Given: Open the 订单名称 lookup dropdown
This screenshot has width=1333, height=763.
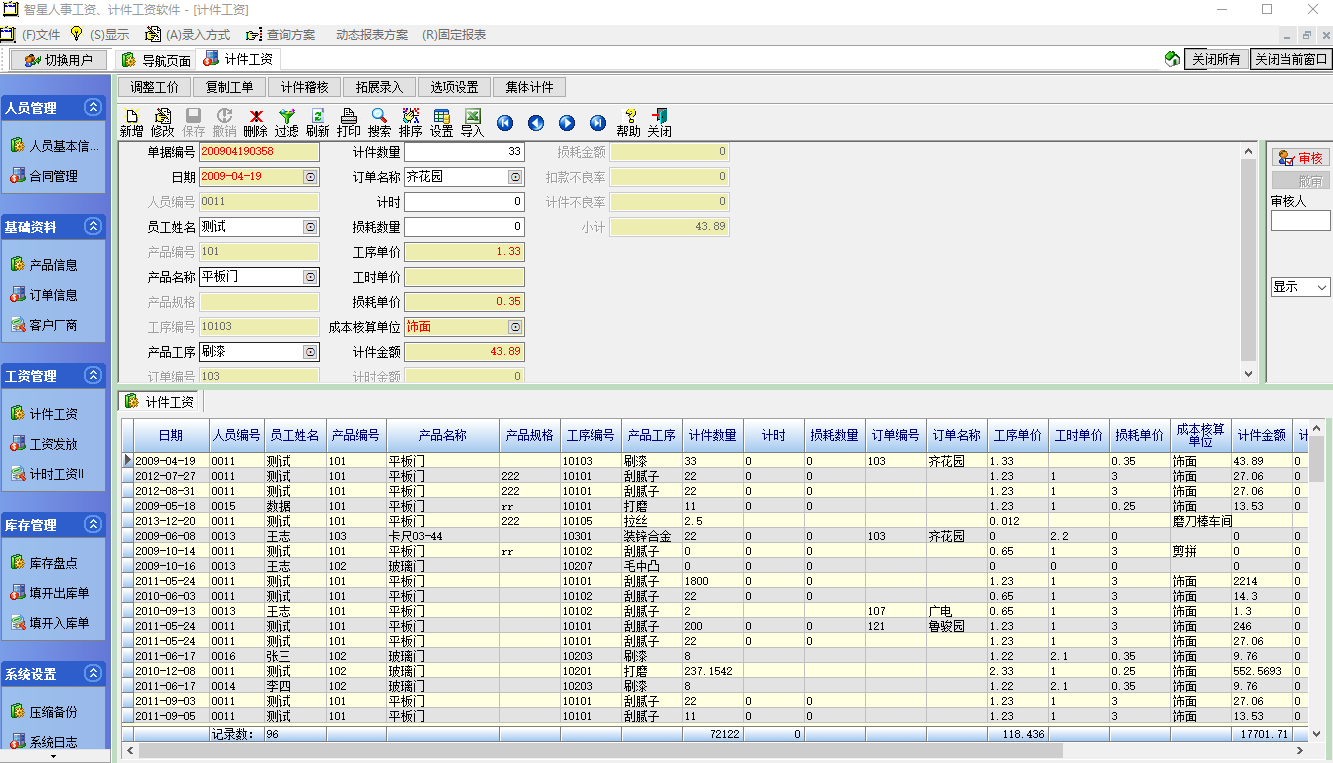Looking at the screenshot, I should pyautogui.click(x=515, y=177).
